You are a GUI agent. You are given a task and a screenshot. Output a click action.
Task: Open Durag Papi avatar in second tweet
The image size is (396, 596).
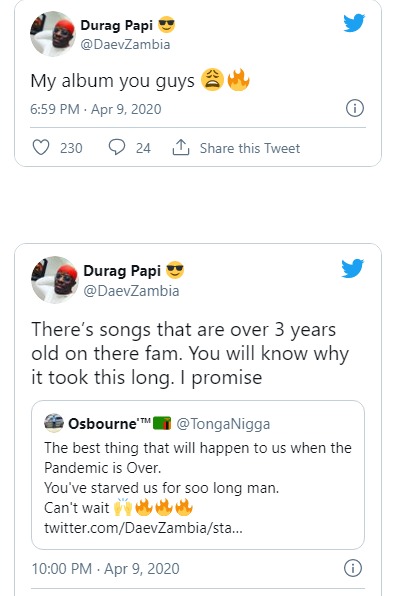coord(55,280)
